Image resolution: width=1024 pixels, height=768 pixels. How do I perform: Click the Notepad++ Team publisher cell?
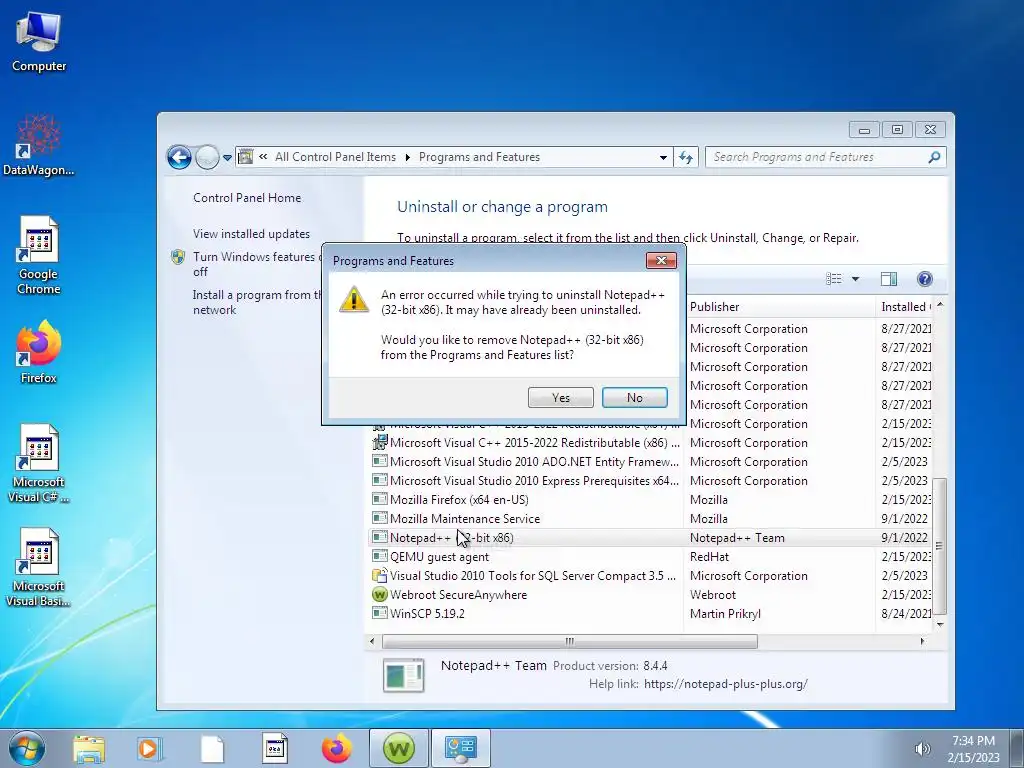tap(737, 537)
